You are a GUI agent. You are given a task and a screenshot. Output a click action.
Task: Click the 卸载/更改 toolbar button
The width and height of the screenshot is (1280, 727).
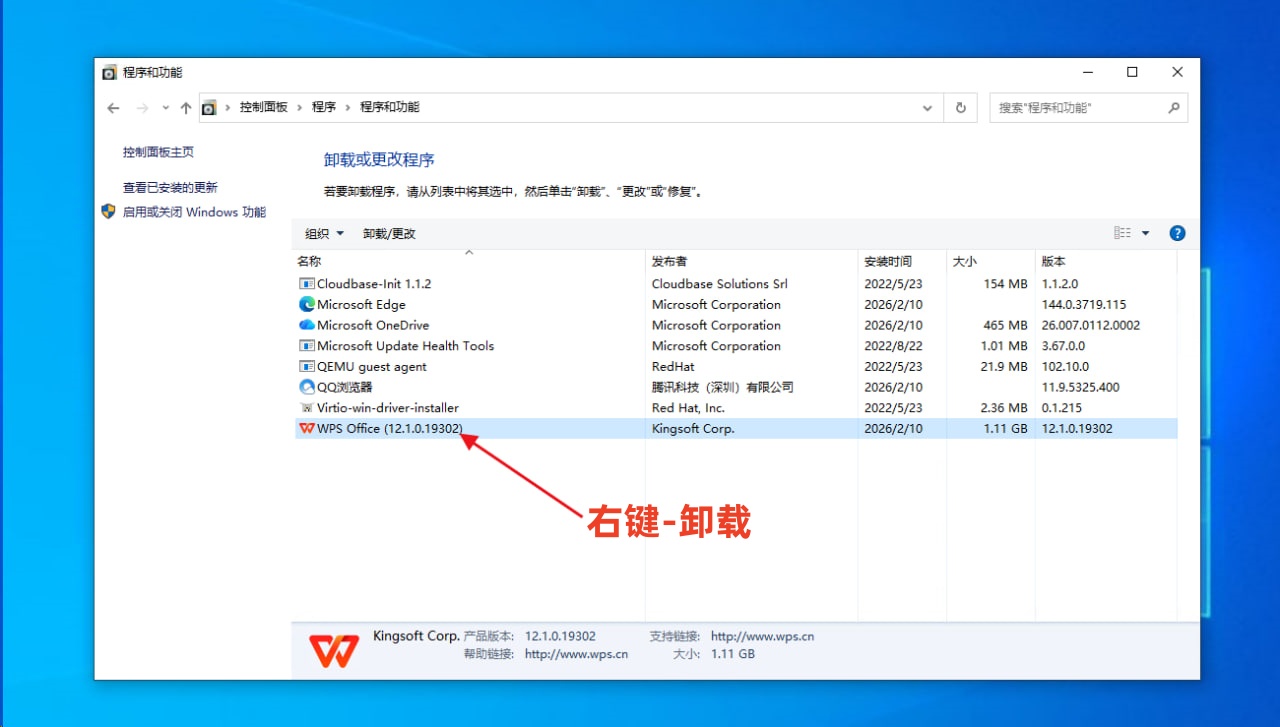(389, 234)
